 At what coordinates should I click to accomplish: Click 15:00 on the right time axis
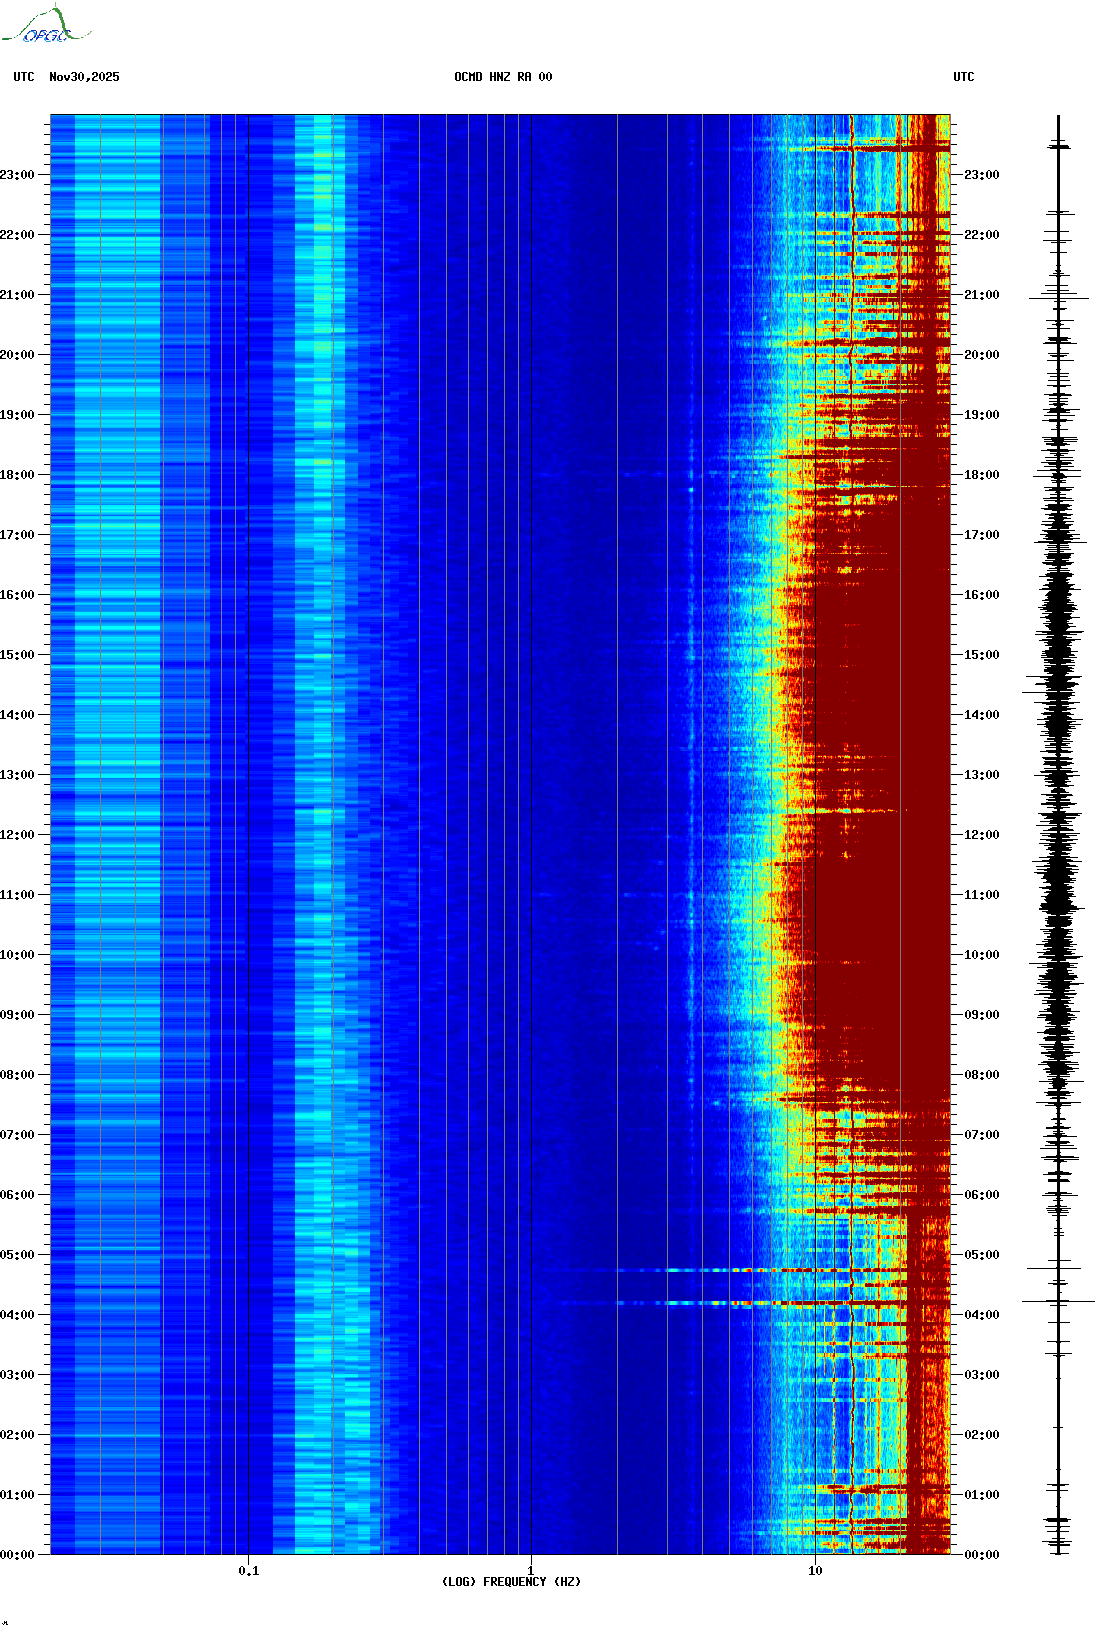point(982,655)
